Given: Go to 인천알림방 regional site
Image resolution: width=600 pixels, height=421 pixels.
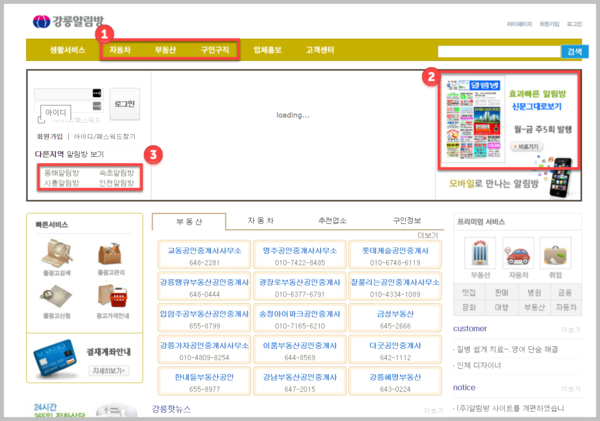Looking at the screenshot, I should click(x=117, y=183).
